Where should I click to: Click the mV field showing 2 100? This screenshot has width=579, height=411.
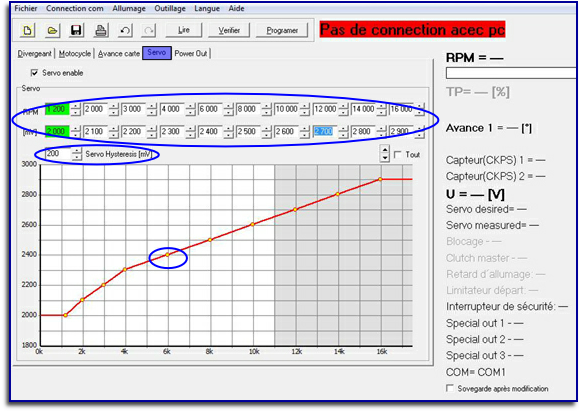coord(95,131)
